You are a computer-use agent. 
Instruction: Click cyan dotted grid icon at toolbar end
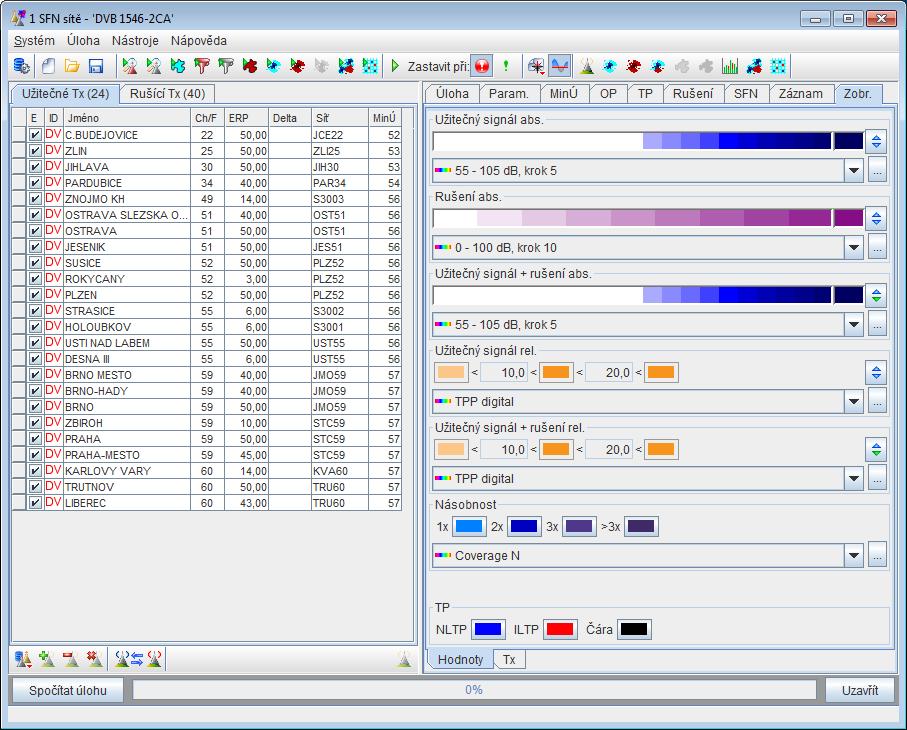pyautogui.click(x=778, y=66)
